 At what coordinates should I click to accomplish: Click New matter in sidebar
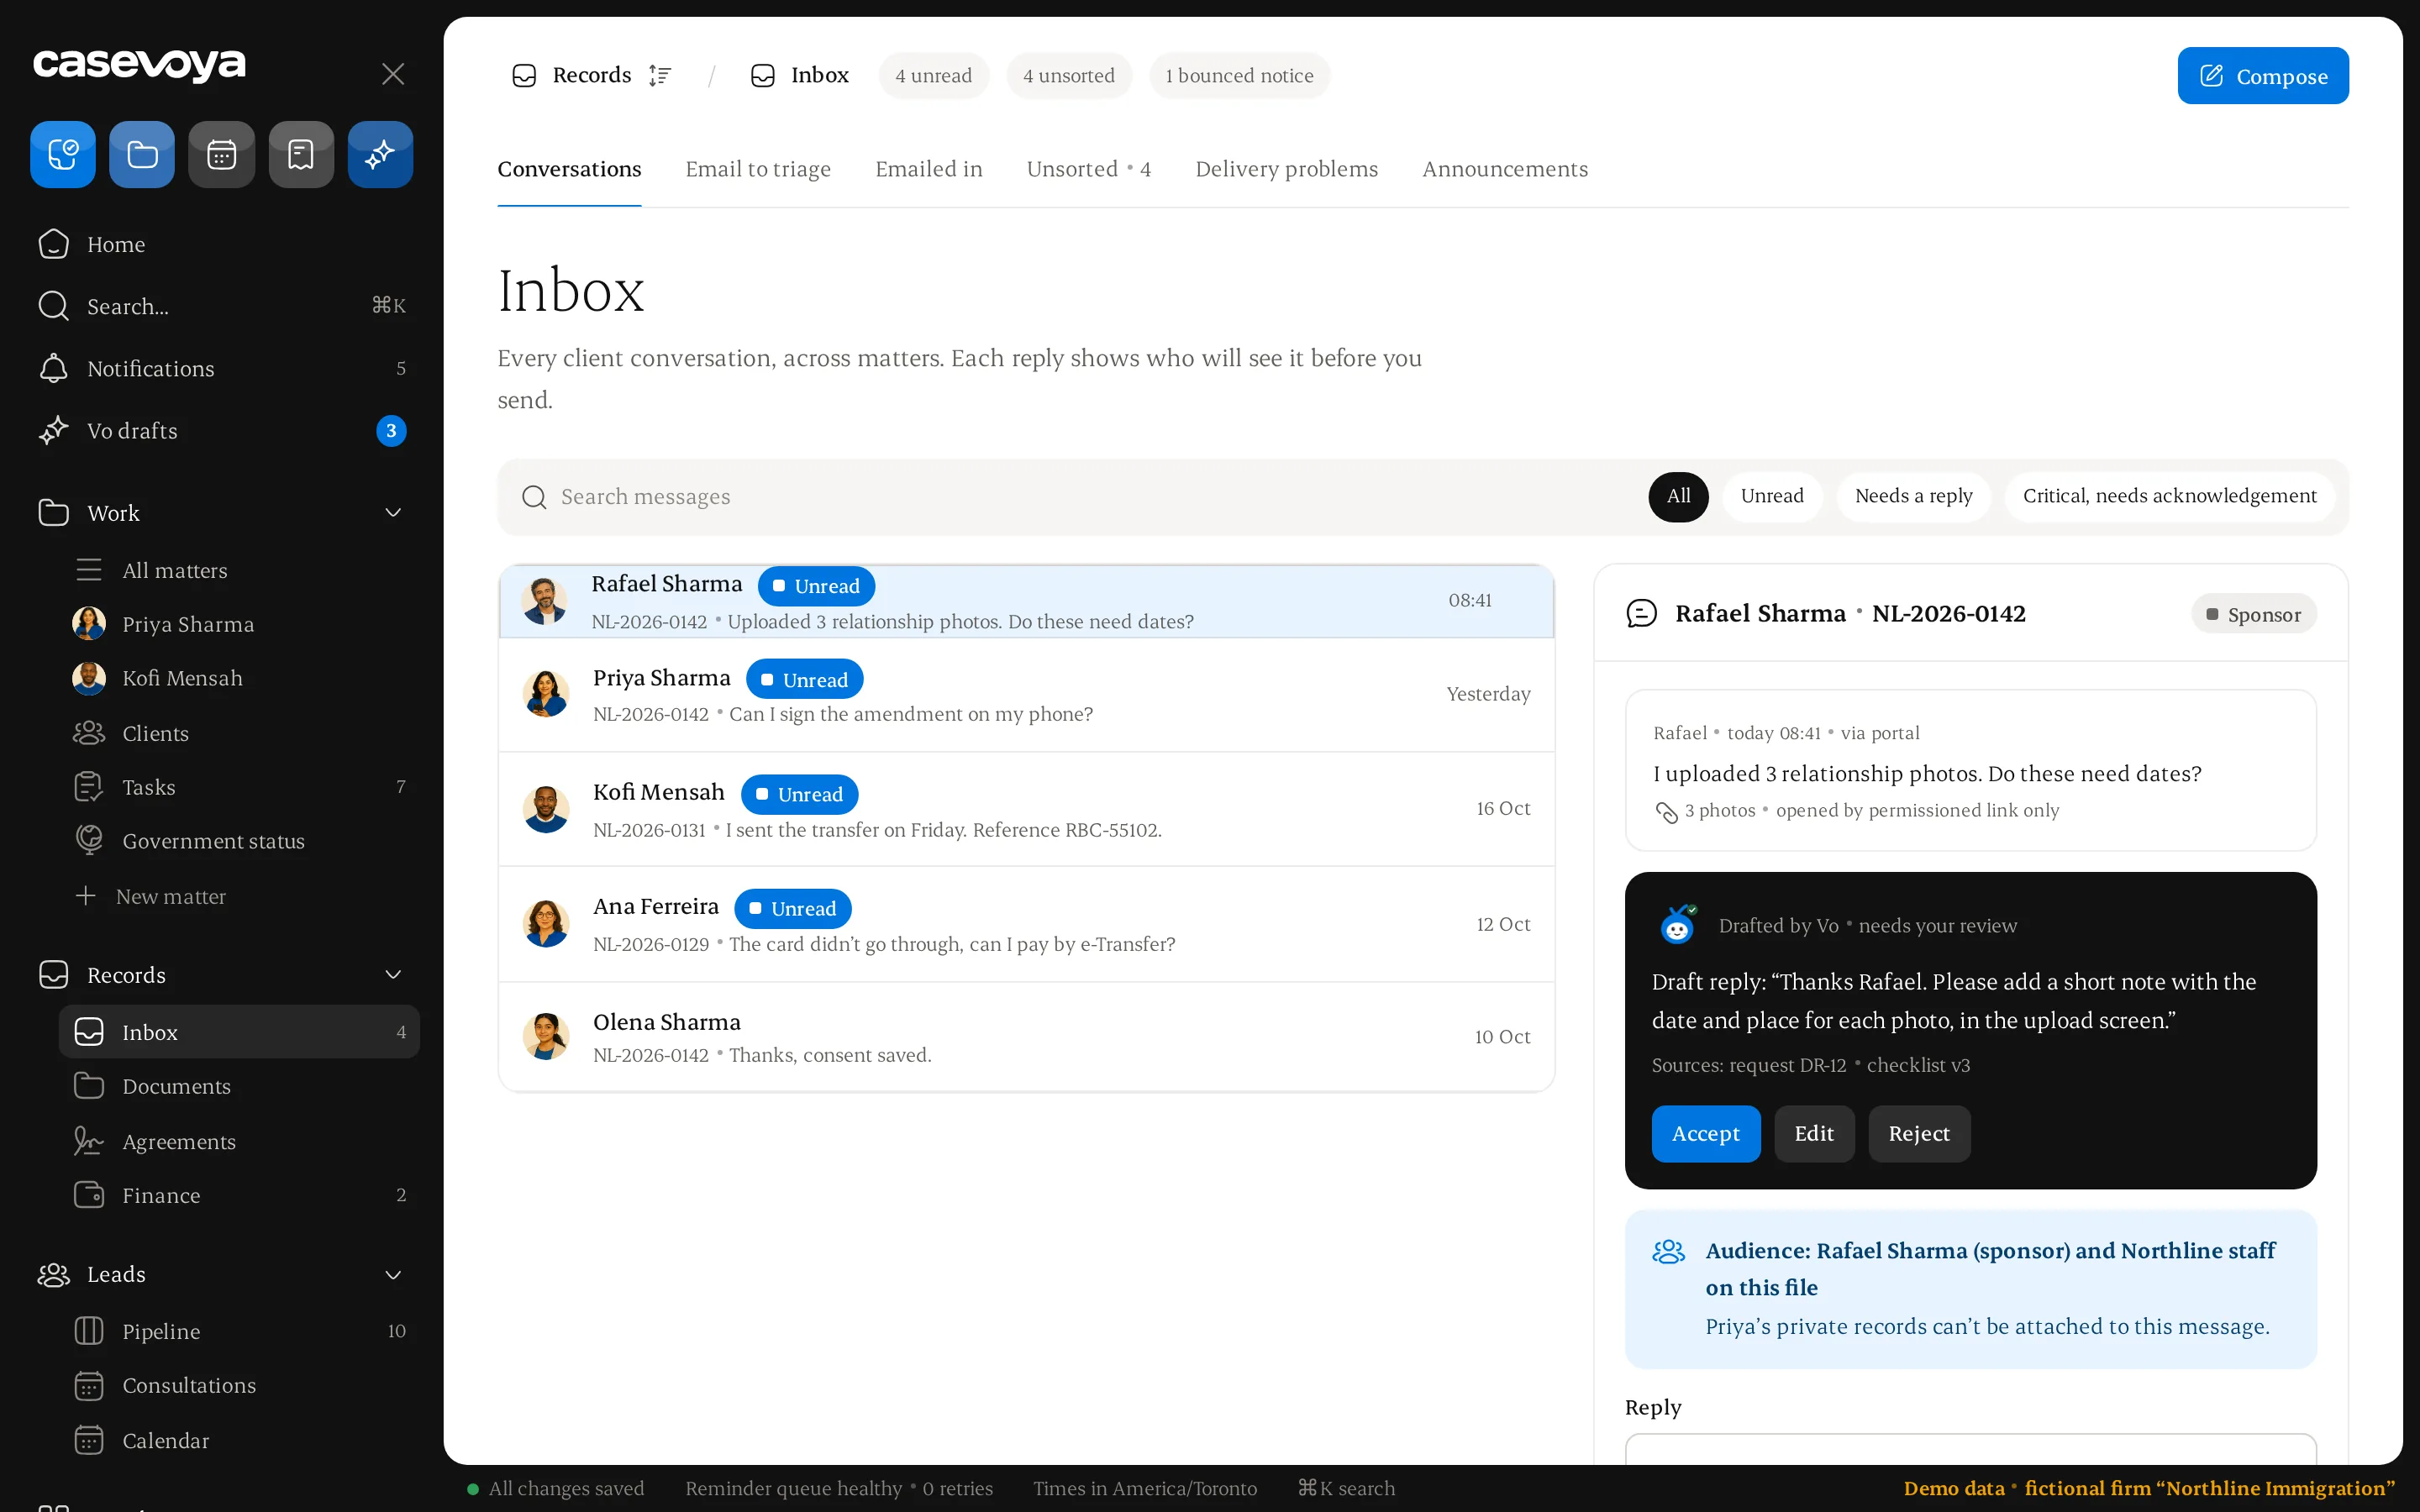[240, 896]
